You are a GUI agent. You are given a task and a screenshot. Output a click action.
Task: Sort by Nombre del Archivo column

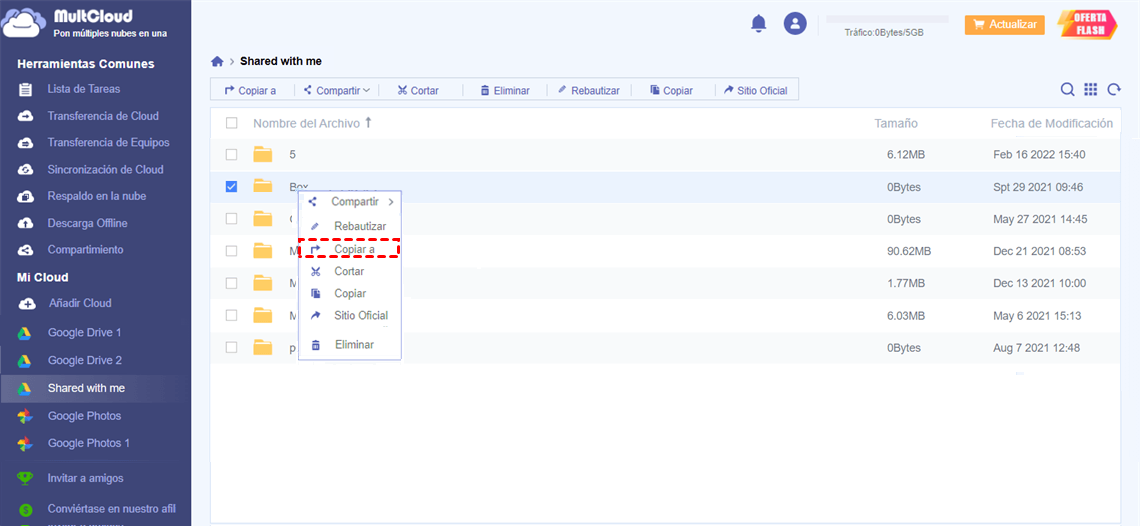pos(313,124)
